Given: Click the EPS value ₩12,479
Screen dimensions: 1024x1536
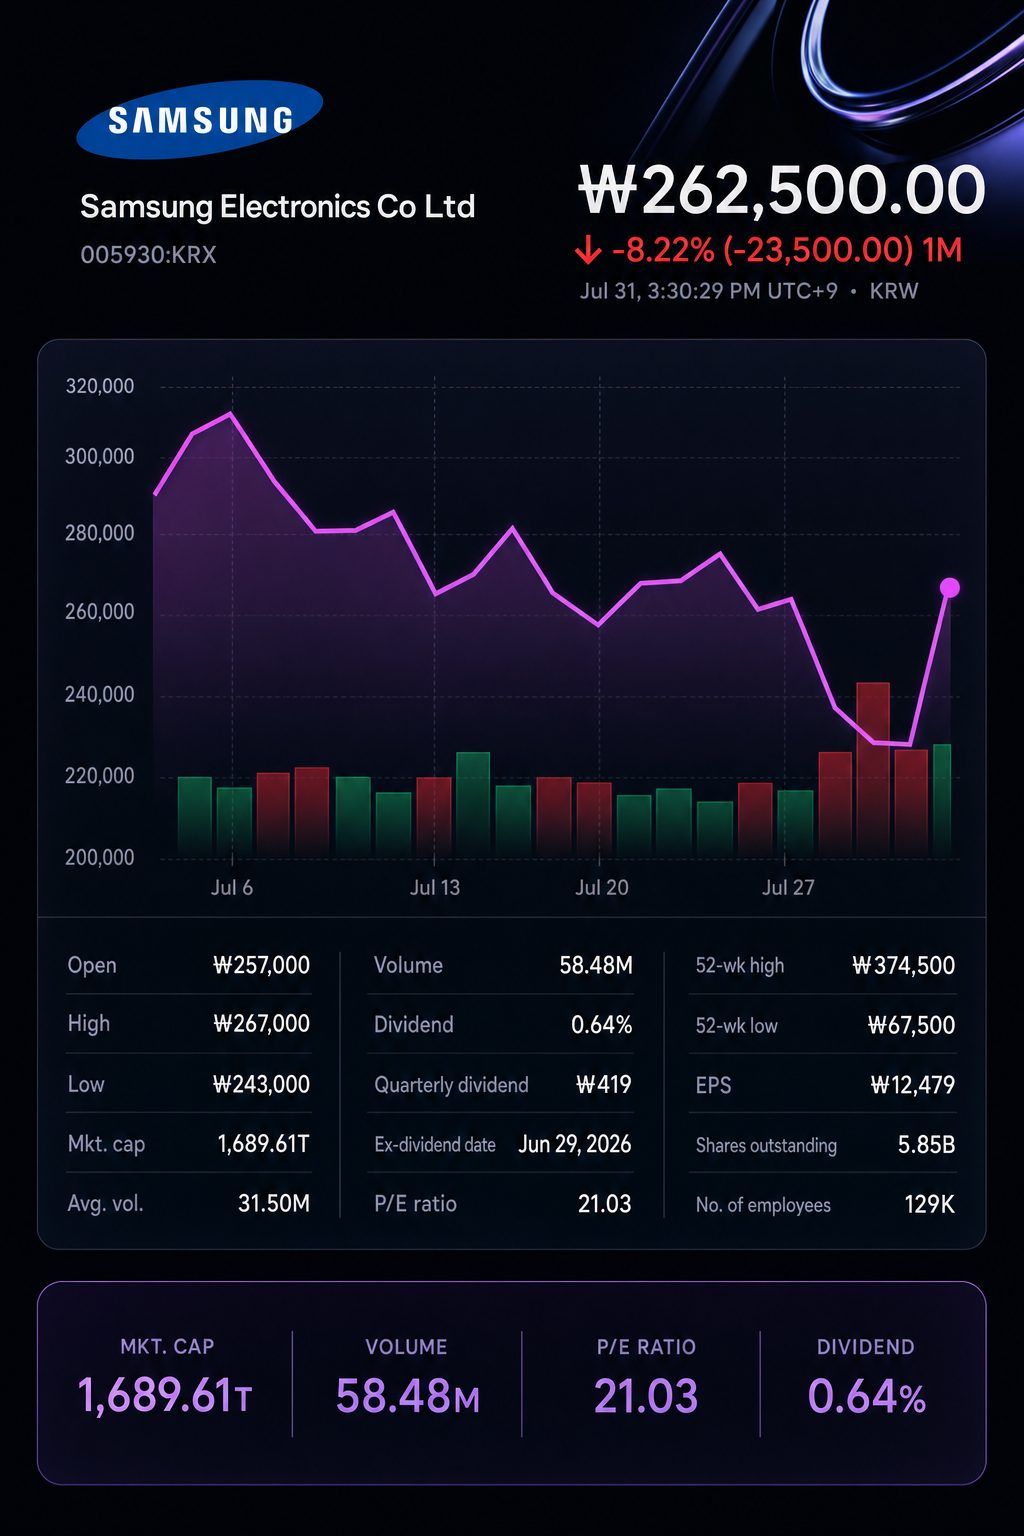Looking at the screenshot, I should coord(913,1086).
